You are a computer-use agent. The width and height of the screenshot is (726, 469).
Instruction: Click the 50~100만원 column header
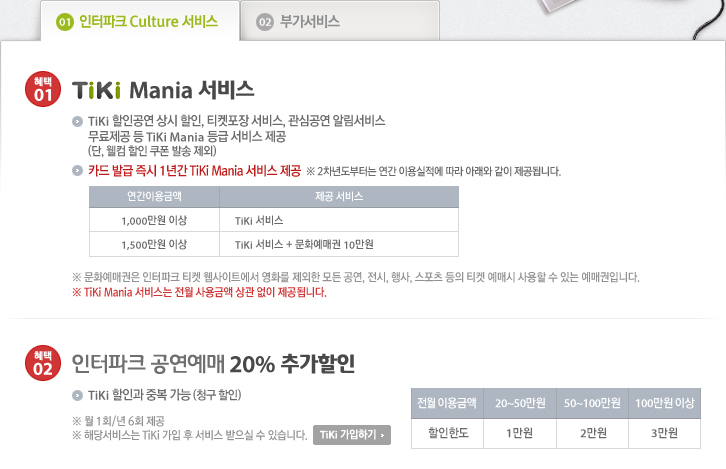[592, 403]
